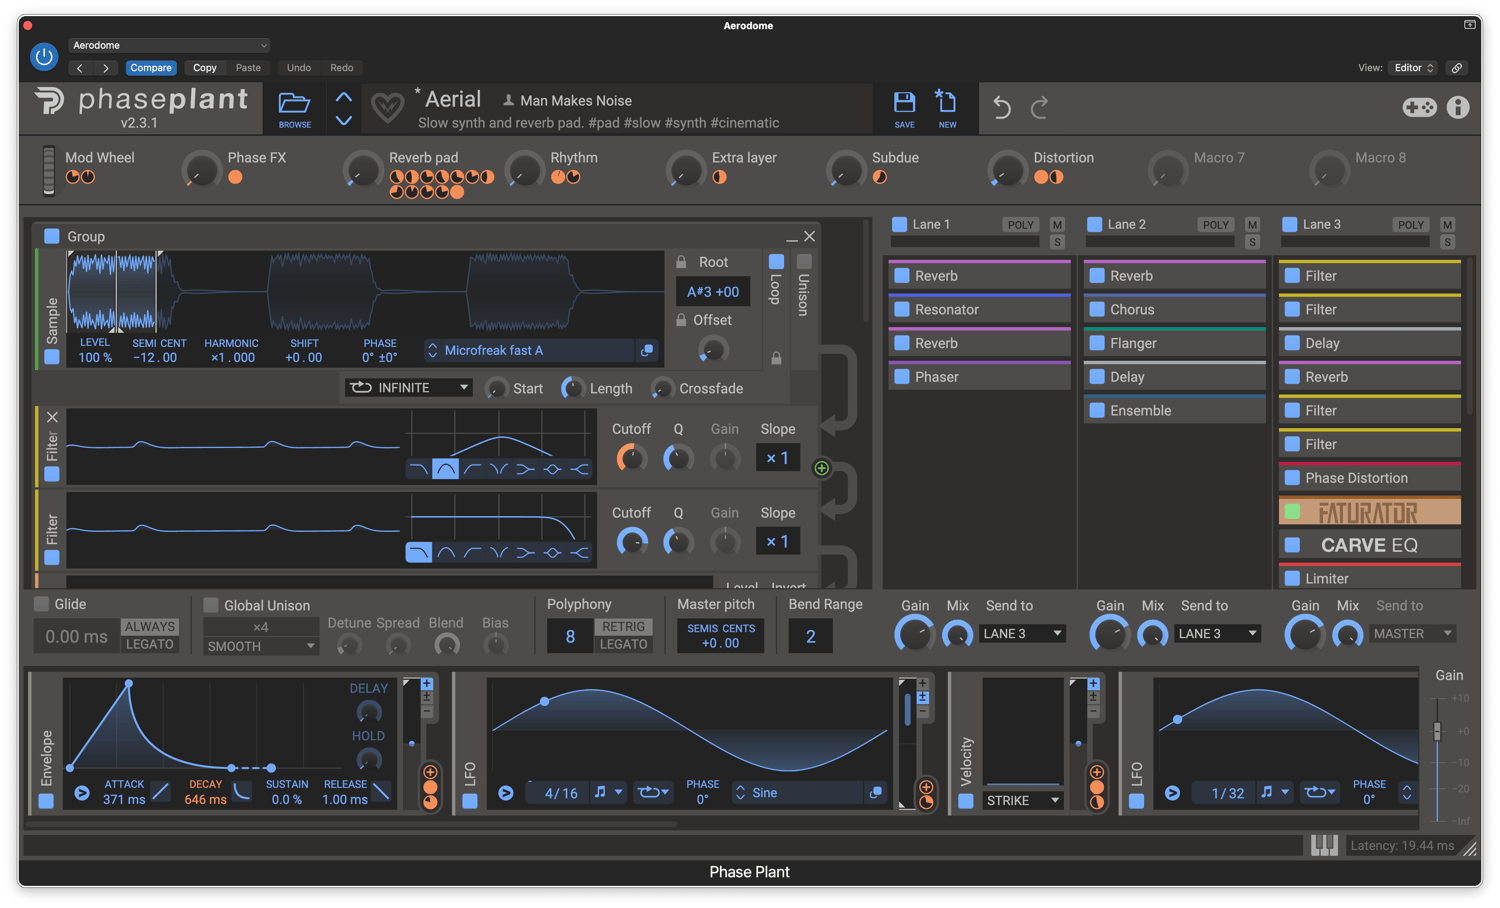Enable the Glide checkbox
This screenshot has width=1500, height=908.
(42, 604)
